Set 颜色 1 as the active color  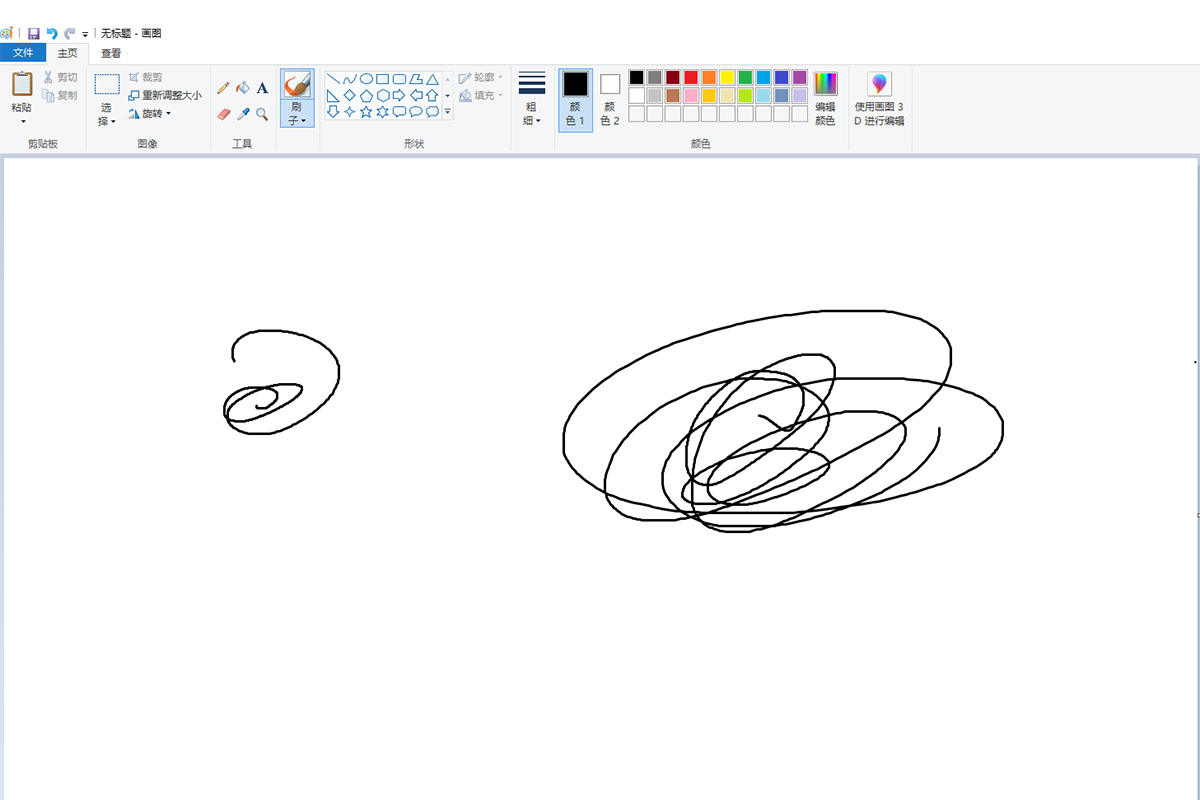[575, 99]
